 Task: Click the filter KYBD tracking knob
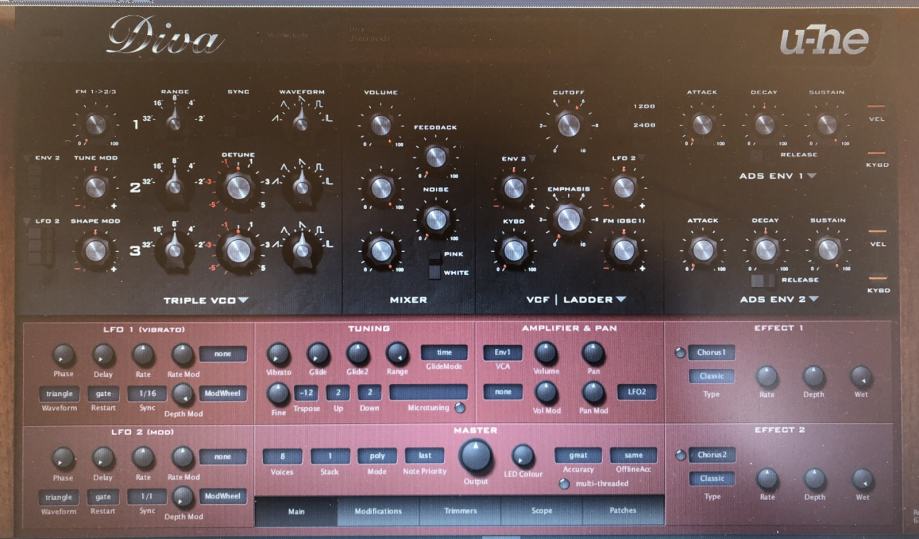pos(514,250)
